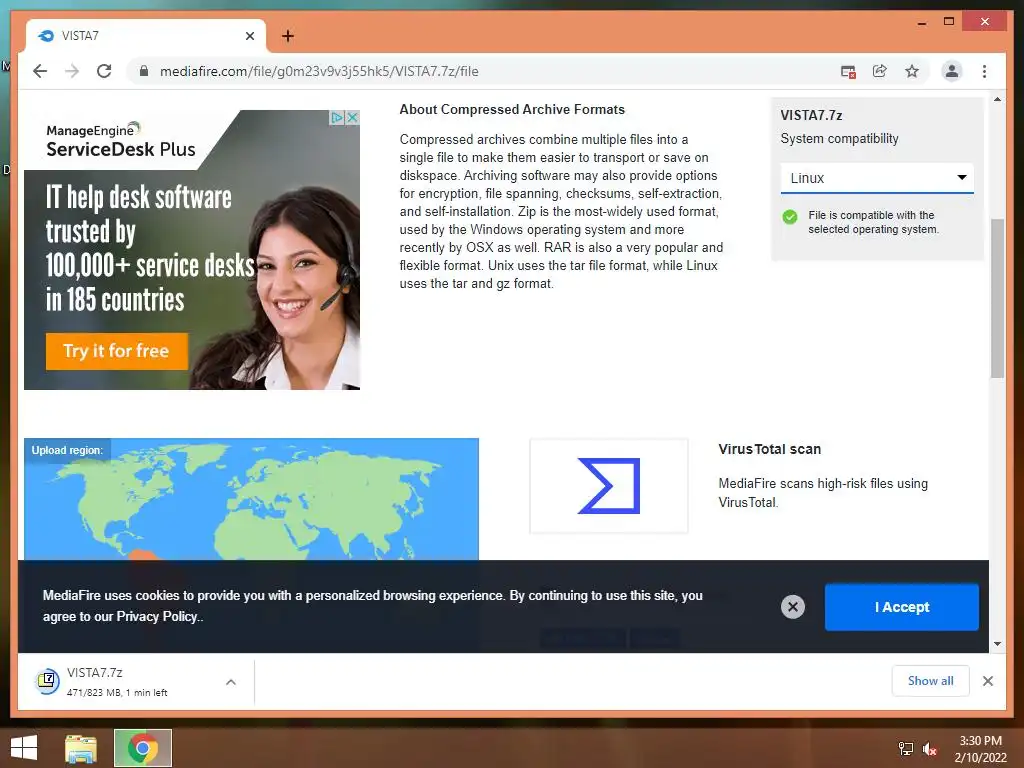Click the address bar URL

[x=319, y=71]
